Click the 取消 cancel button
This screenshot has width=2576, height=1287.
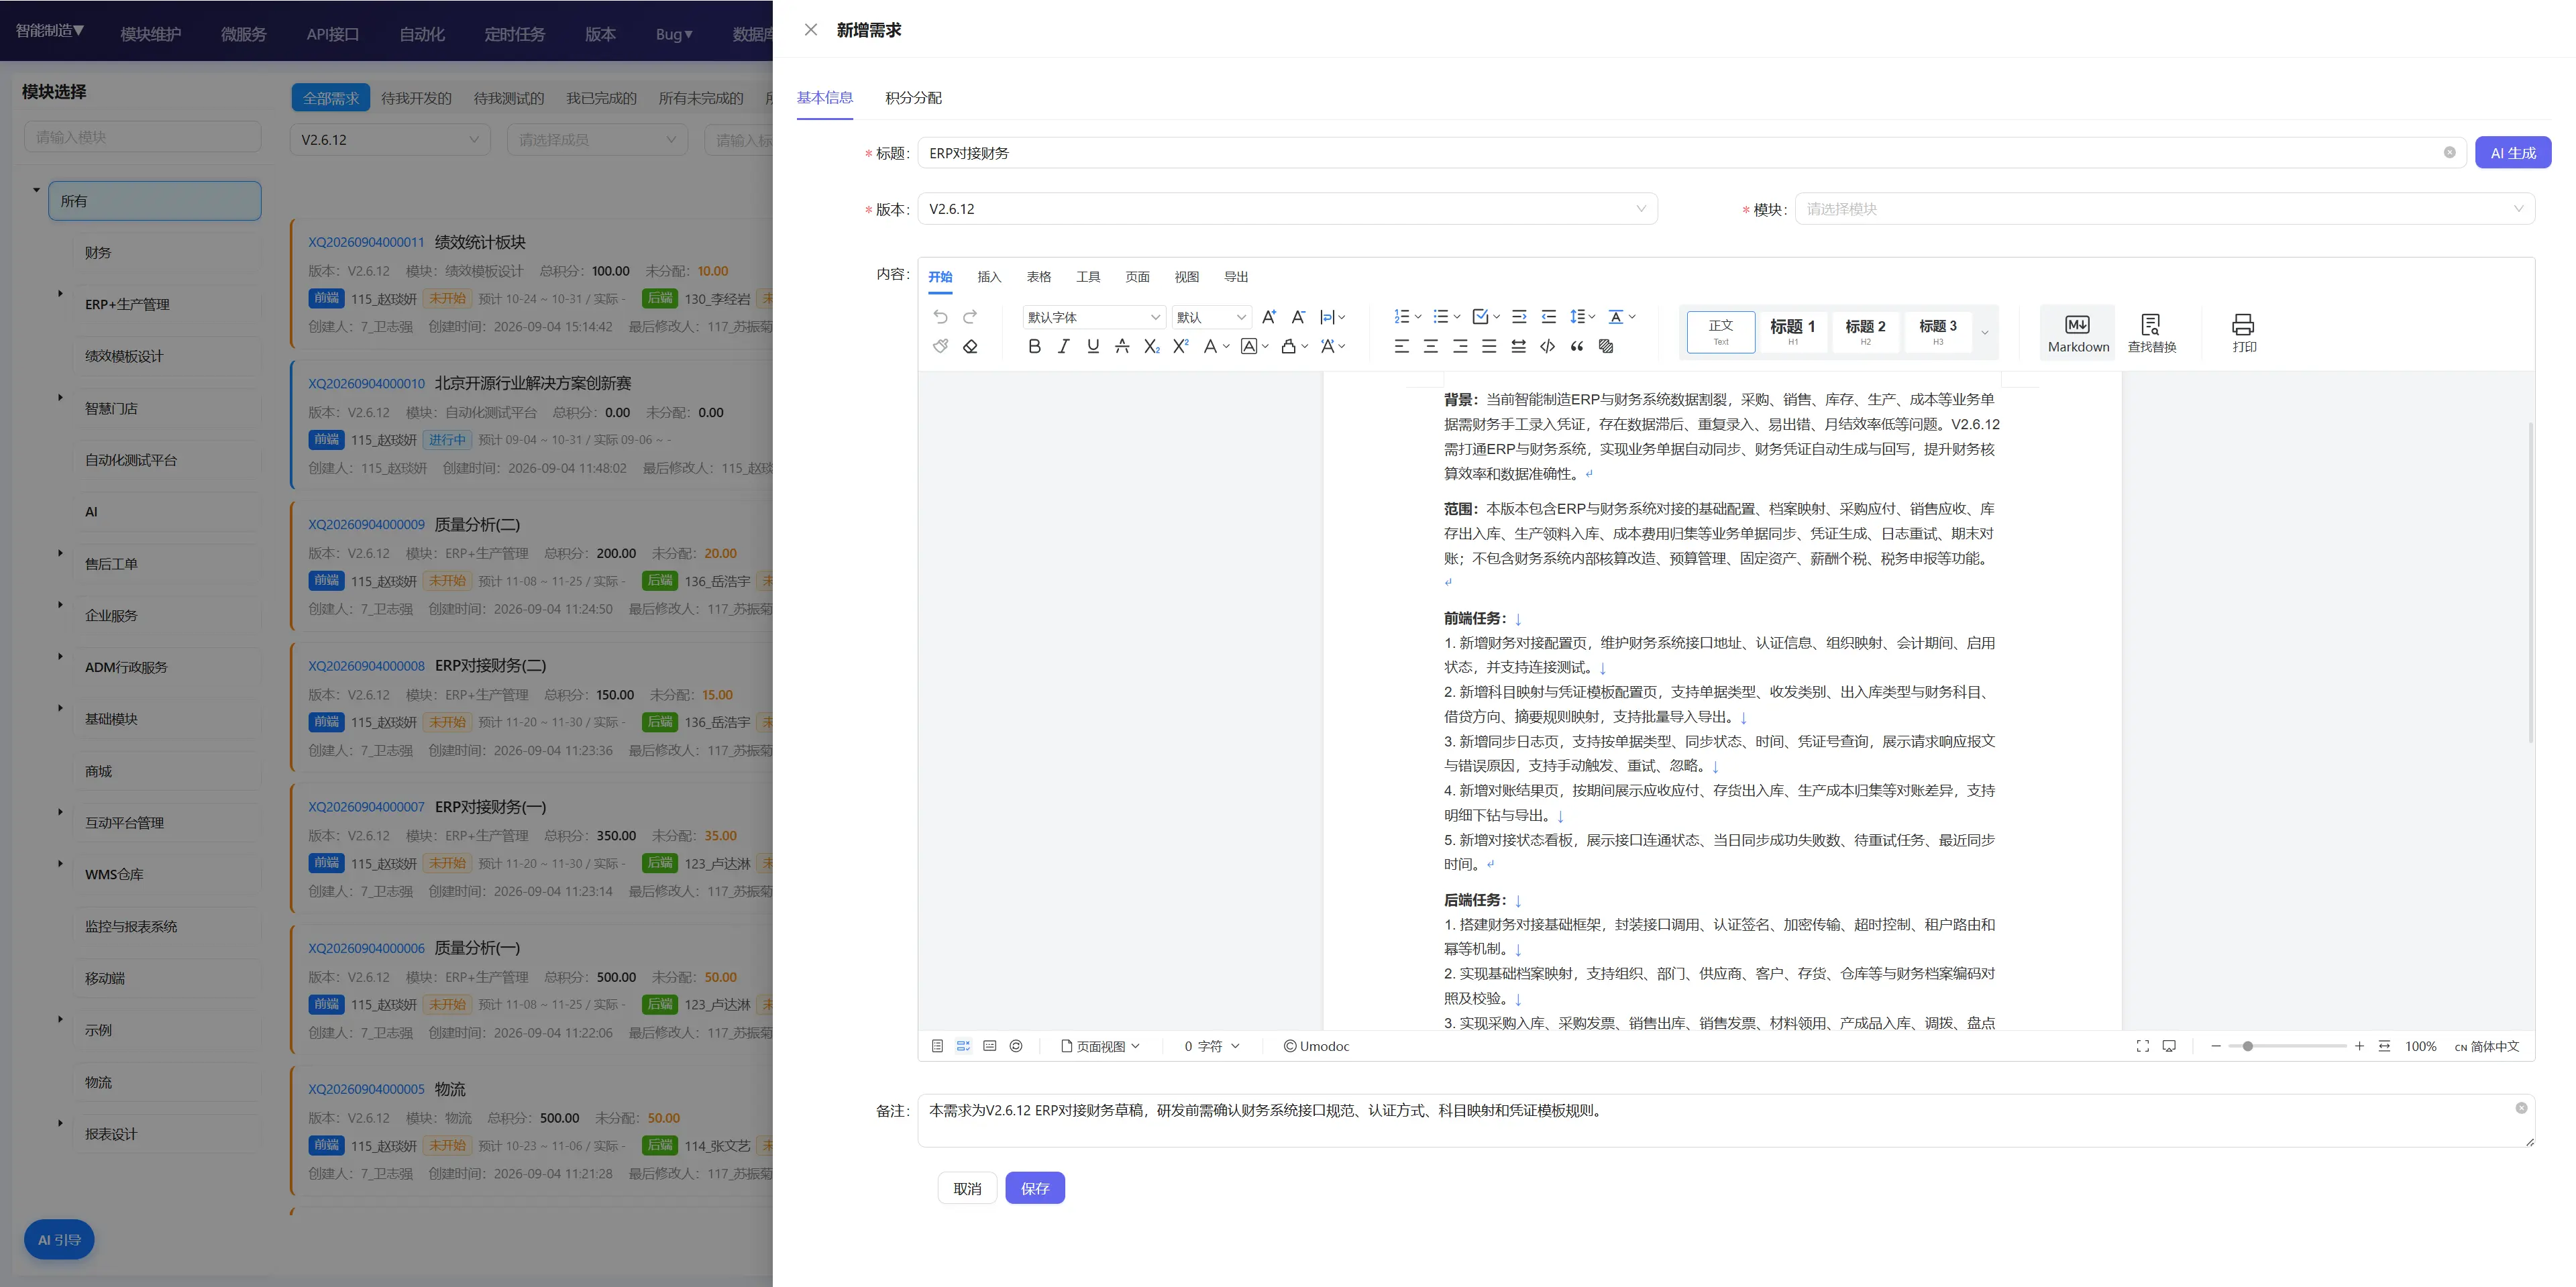tap(967, 1188)
